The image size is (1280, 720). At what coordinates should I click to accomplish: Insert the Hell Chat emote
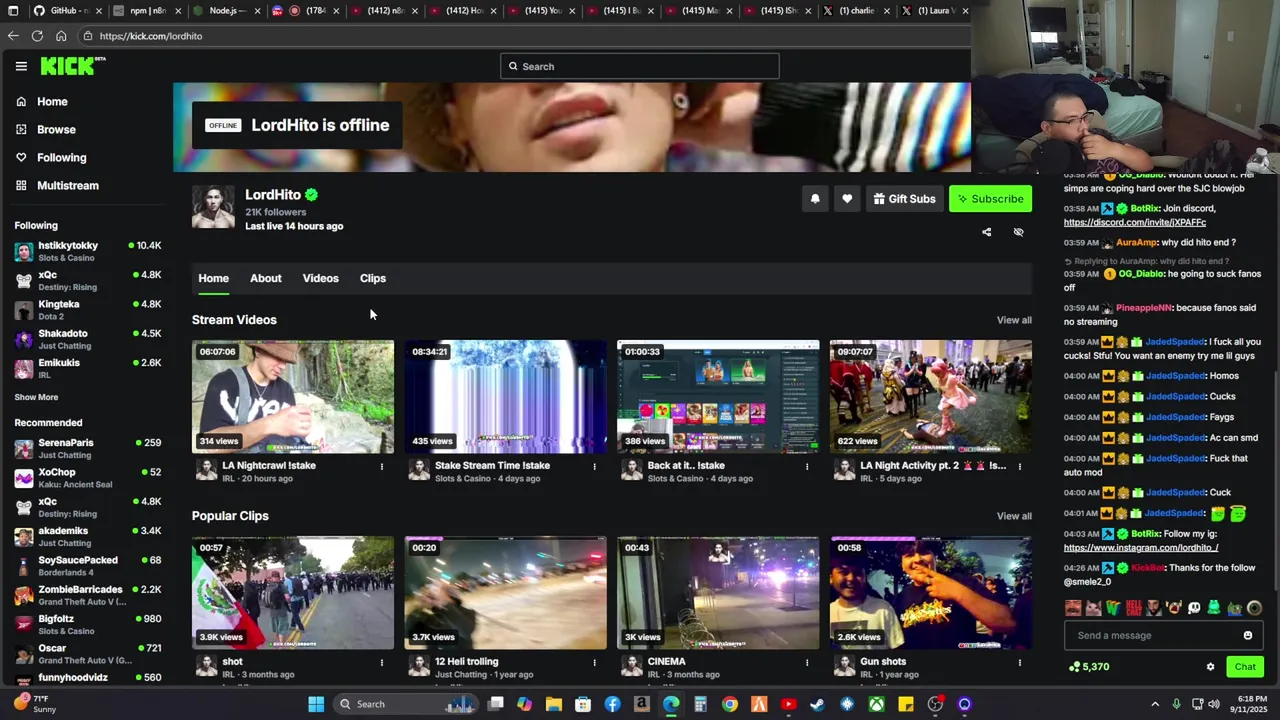(1133, 608)
